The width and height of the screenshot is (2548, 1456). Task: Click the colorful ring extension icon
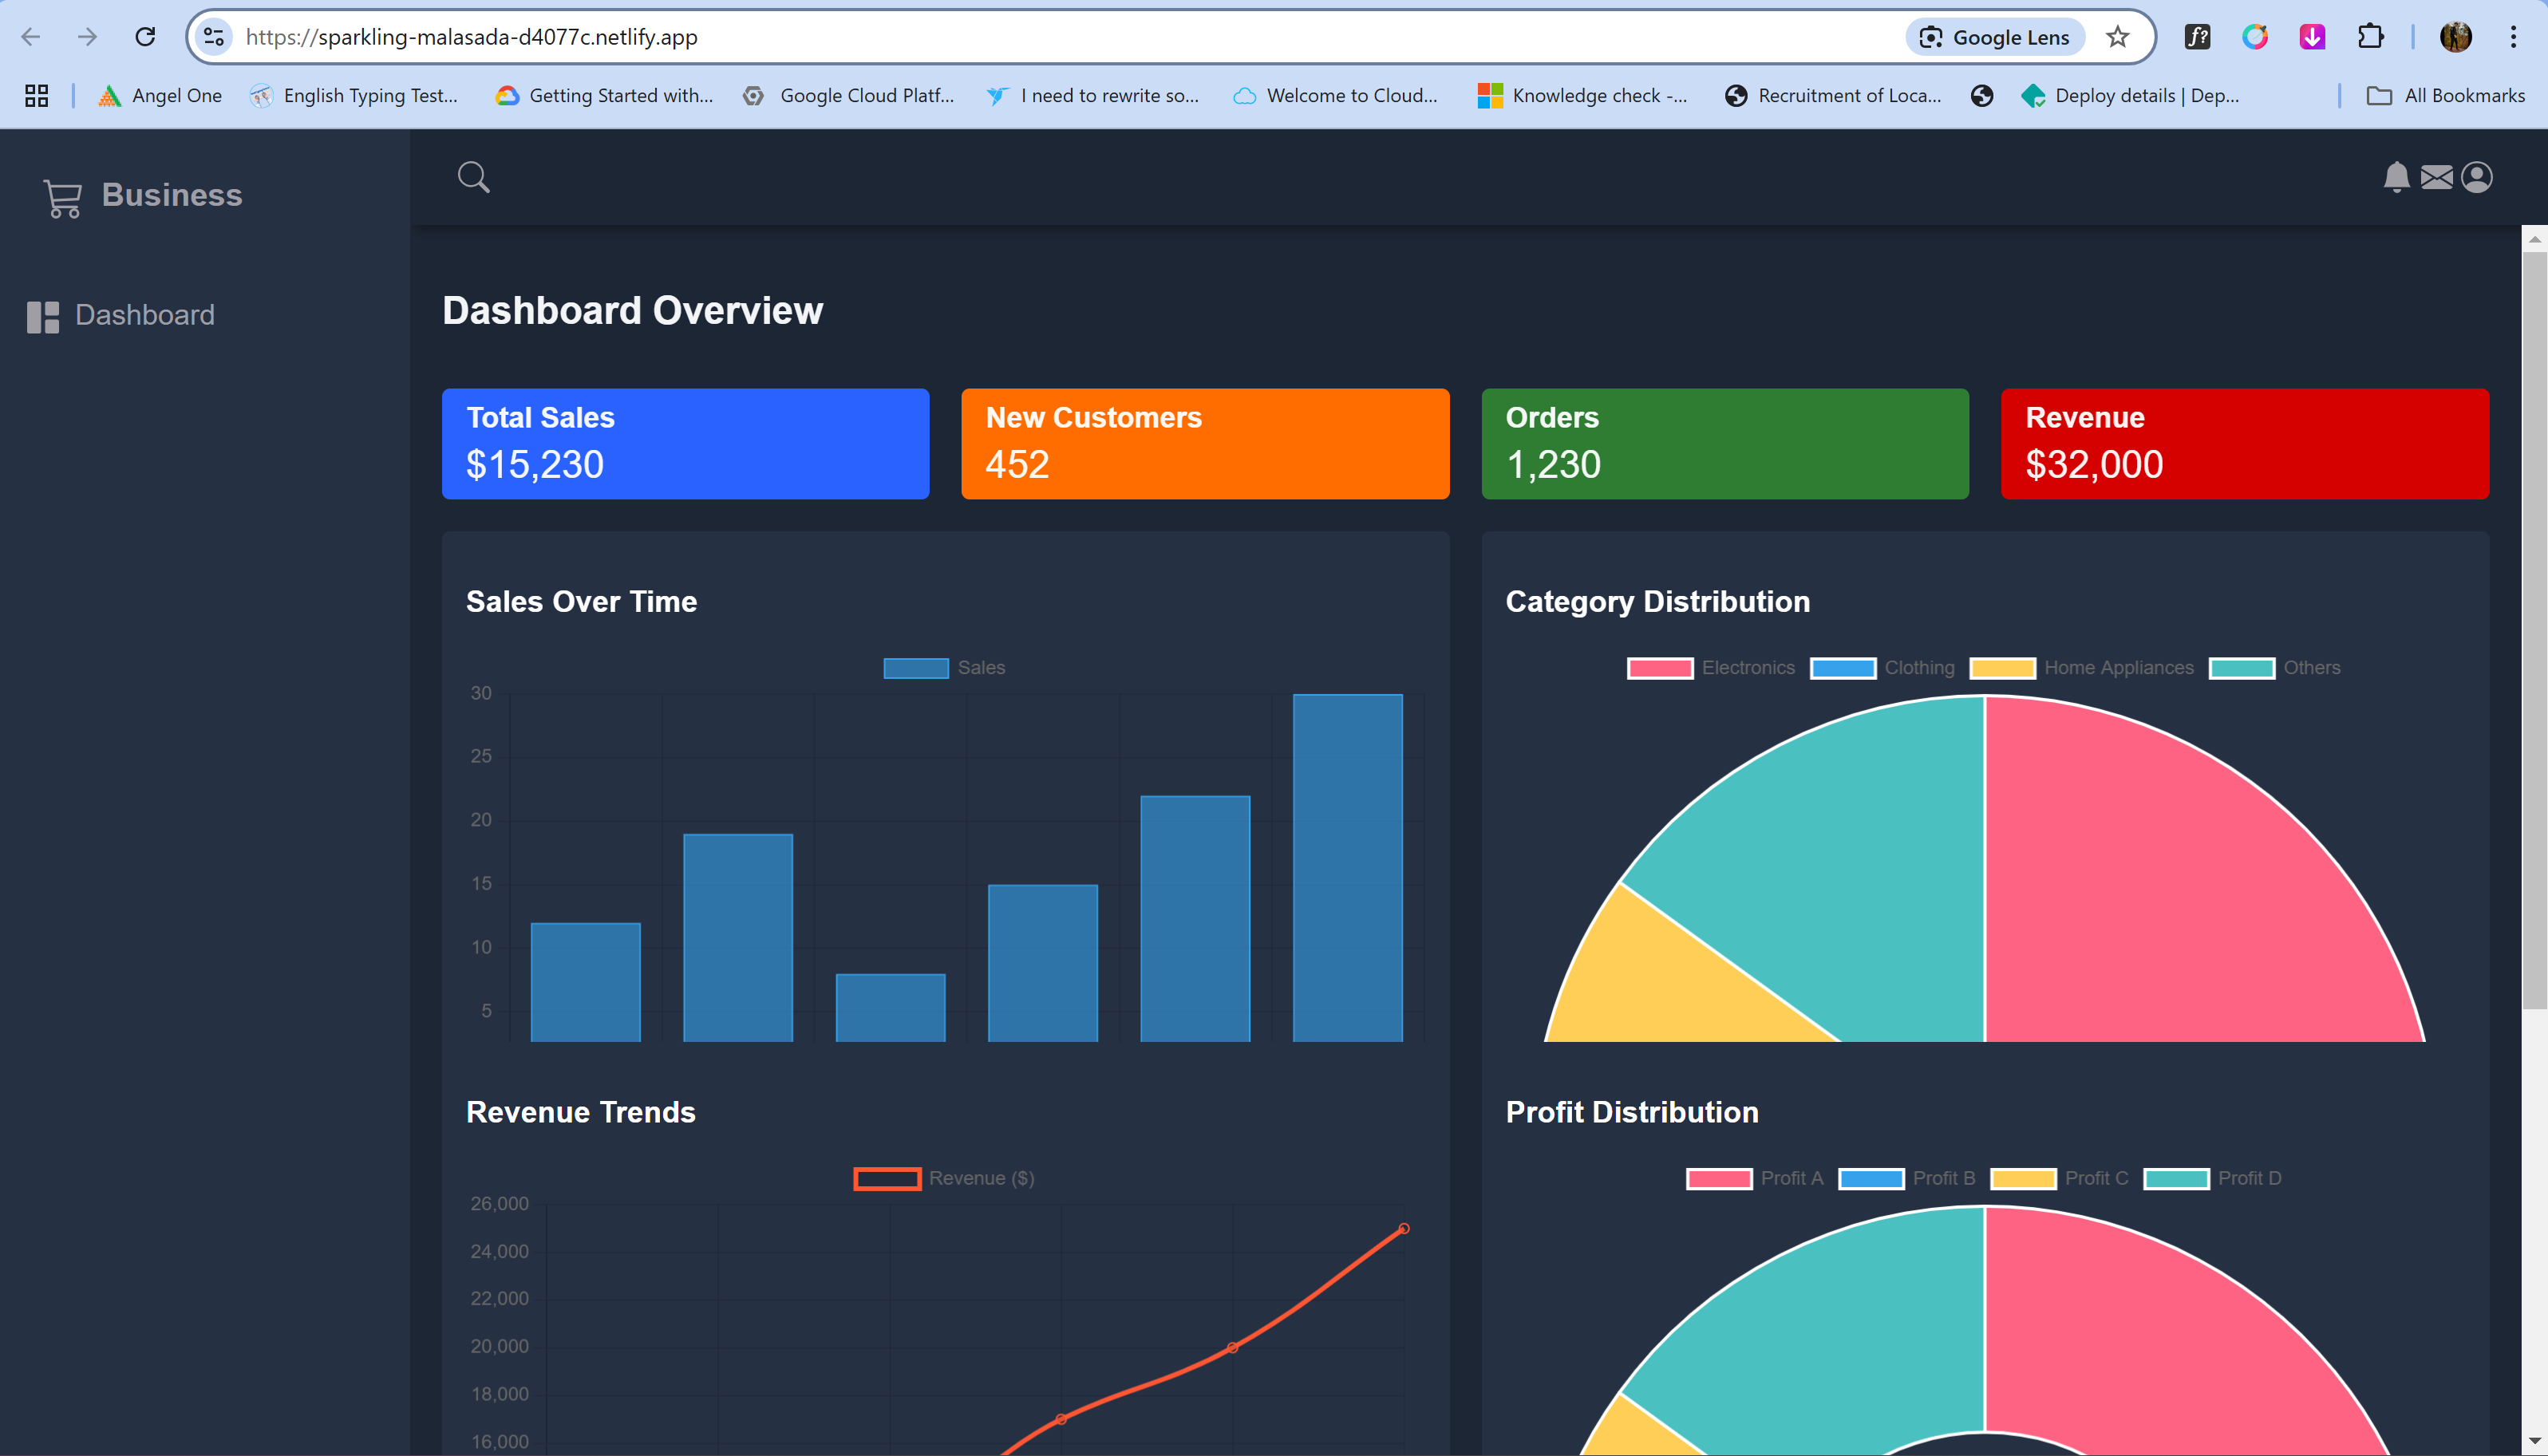click(2254, 37)
